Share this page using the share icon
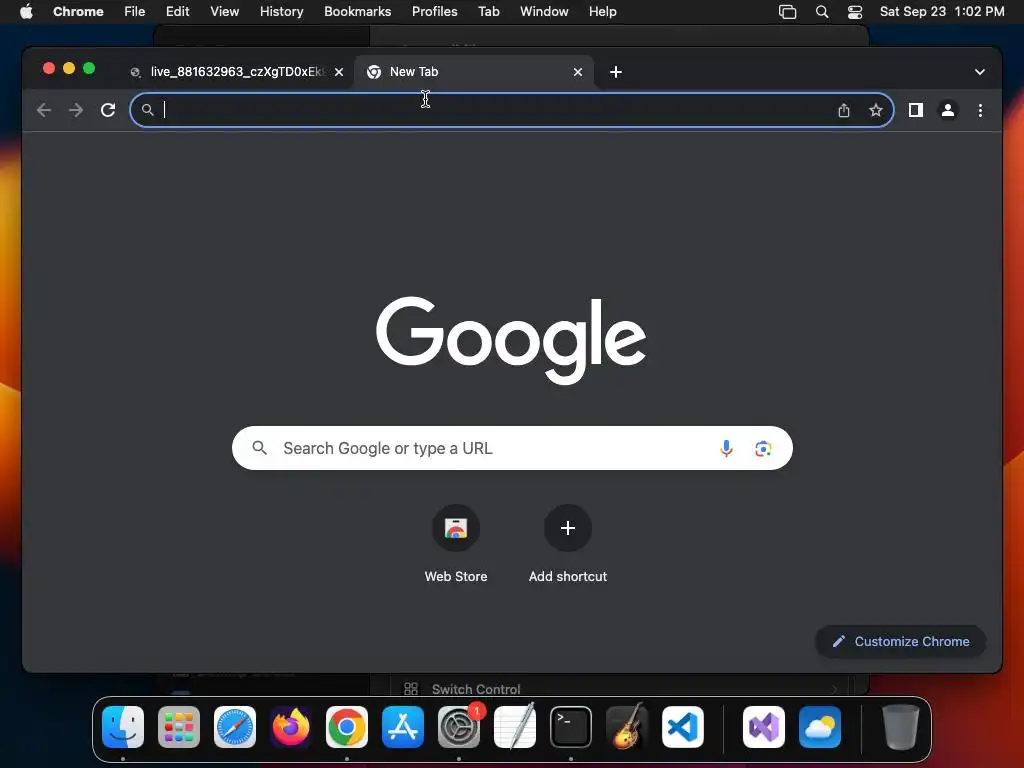Viewport: 1024px width, 768px height. (x=844, y=110)
